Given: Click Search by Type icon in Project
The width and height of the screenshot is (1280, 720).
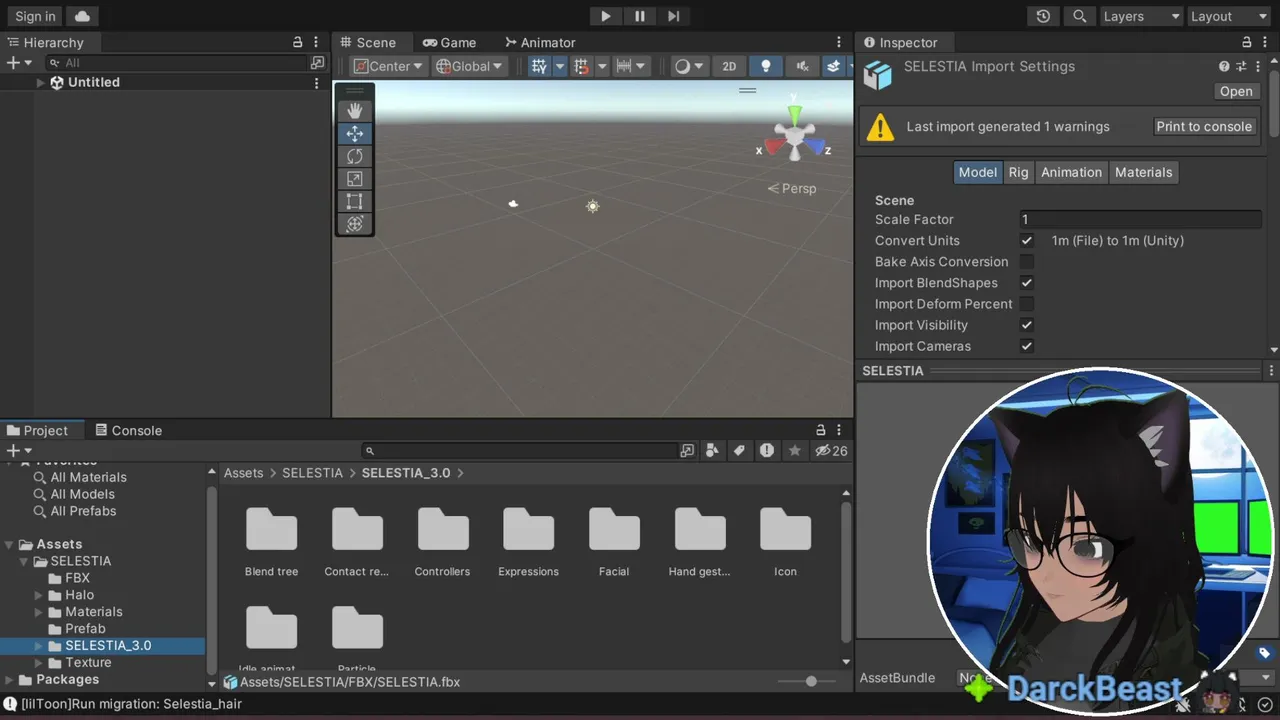Looking at the screenshot, I should click(712, 451).
